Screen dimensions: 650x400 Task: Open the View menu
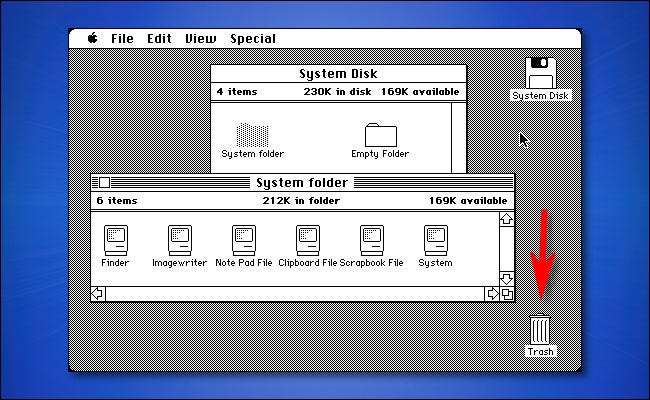coord(201,39)
